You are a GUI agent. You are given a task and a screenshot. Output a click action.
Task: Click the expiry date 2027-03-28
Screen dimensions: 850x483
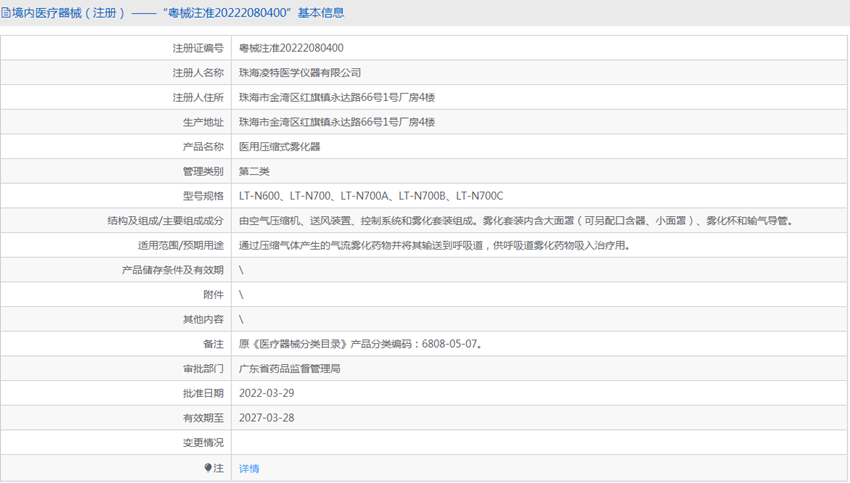[267, 418]
